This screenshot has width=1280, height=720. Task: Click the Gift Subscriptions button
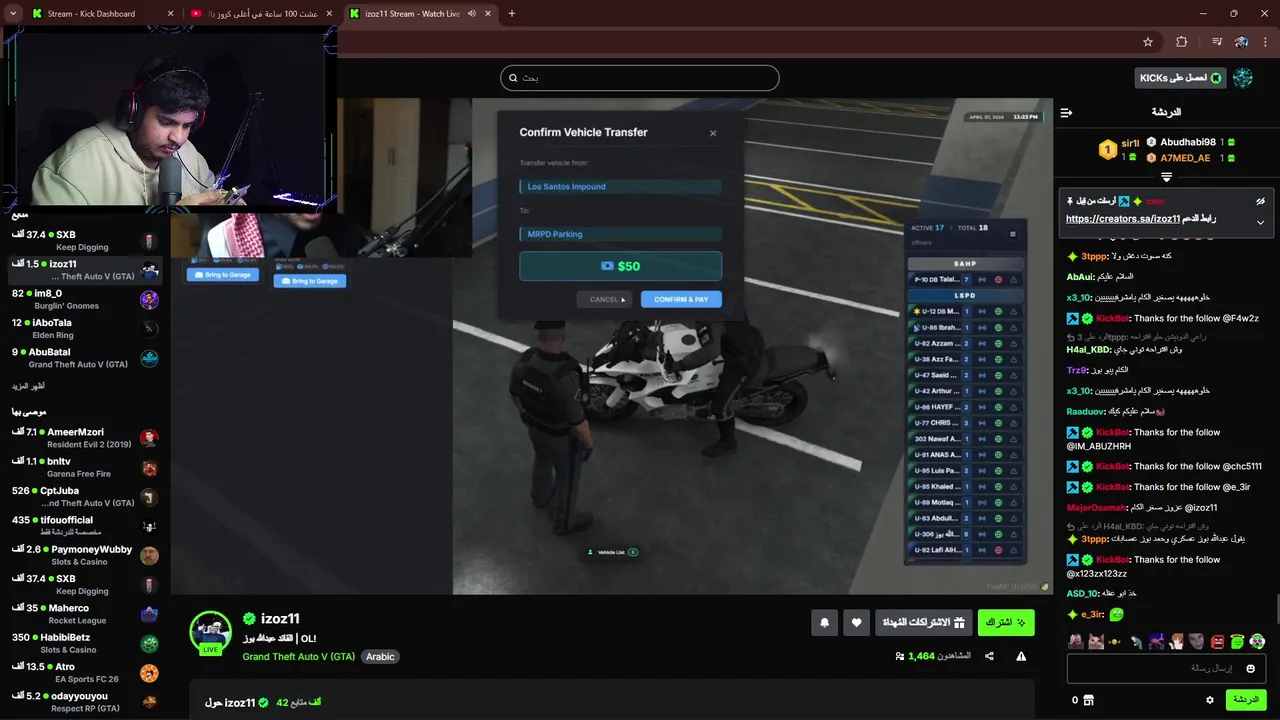point(924,622)
